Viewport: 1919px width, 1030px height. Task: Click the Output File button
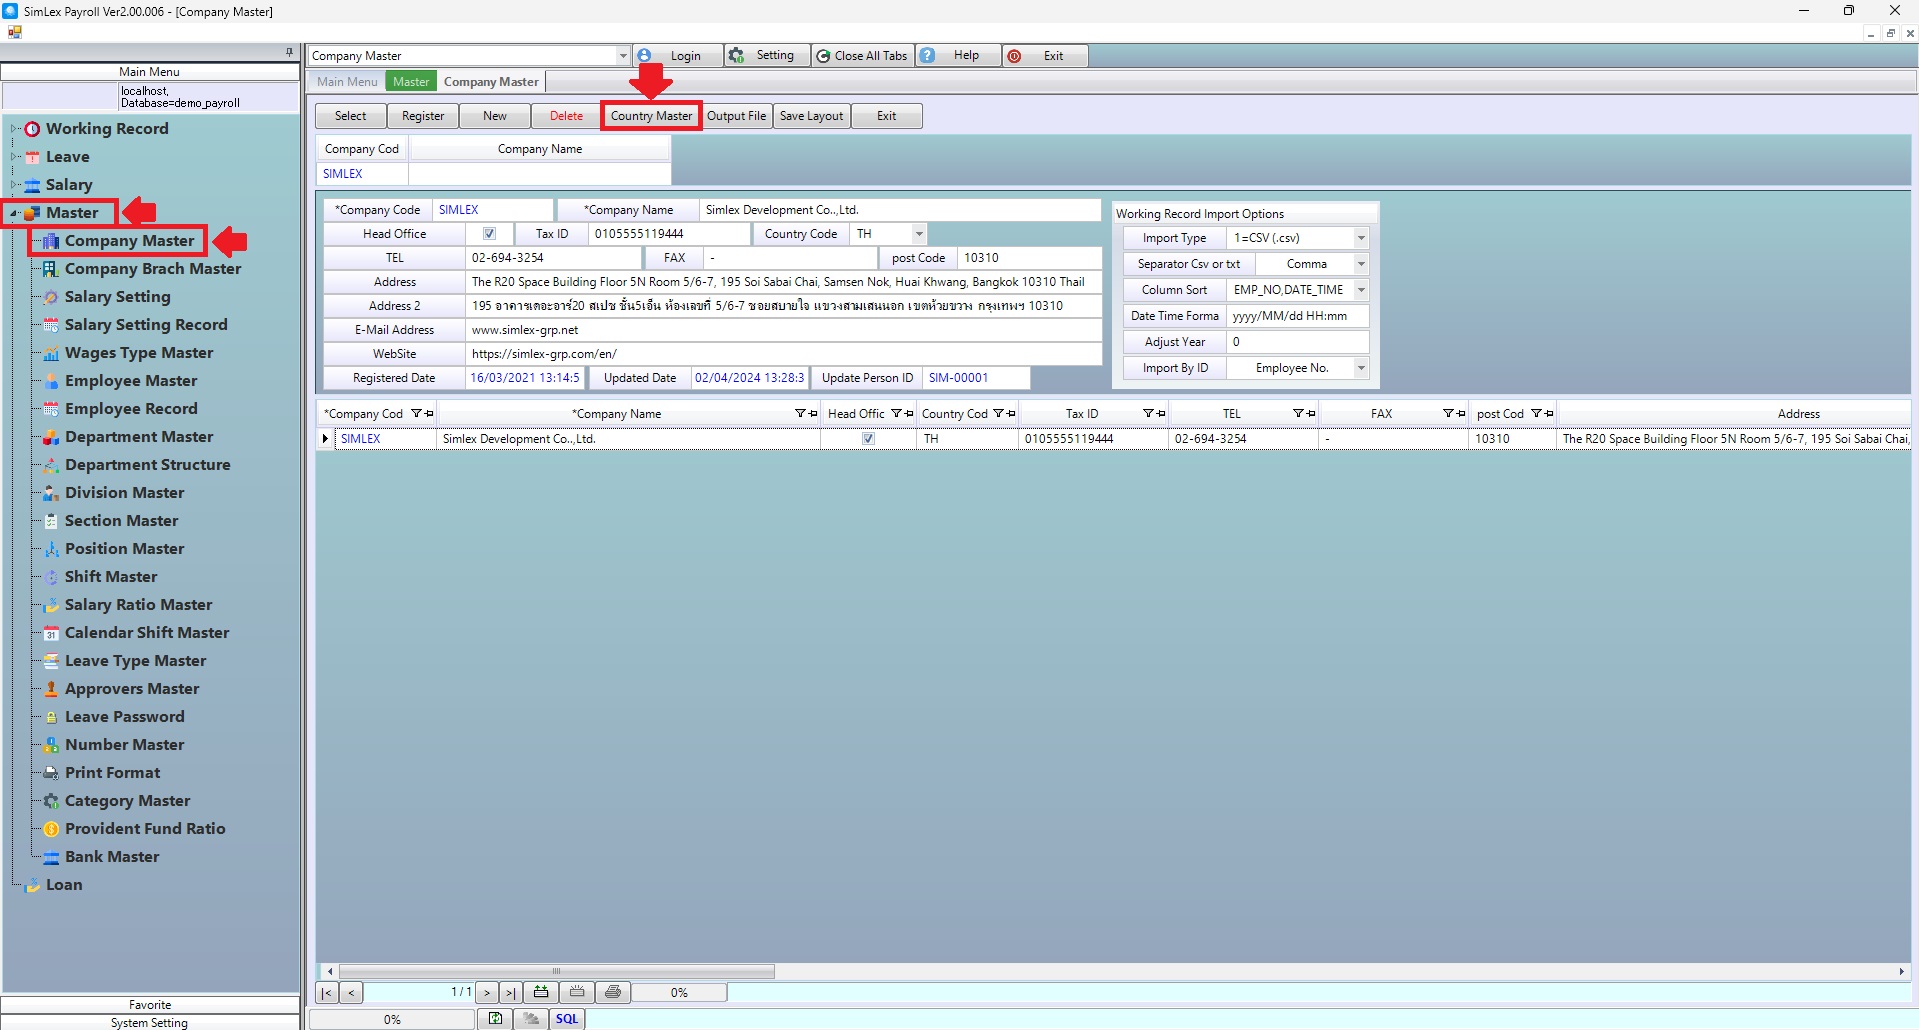(x=736, y=116)
